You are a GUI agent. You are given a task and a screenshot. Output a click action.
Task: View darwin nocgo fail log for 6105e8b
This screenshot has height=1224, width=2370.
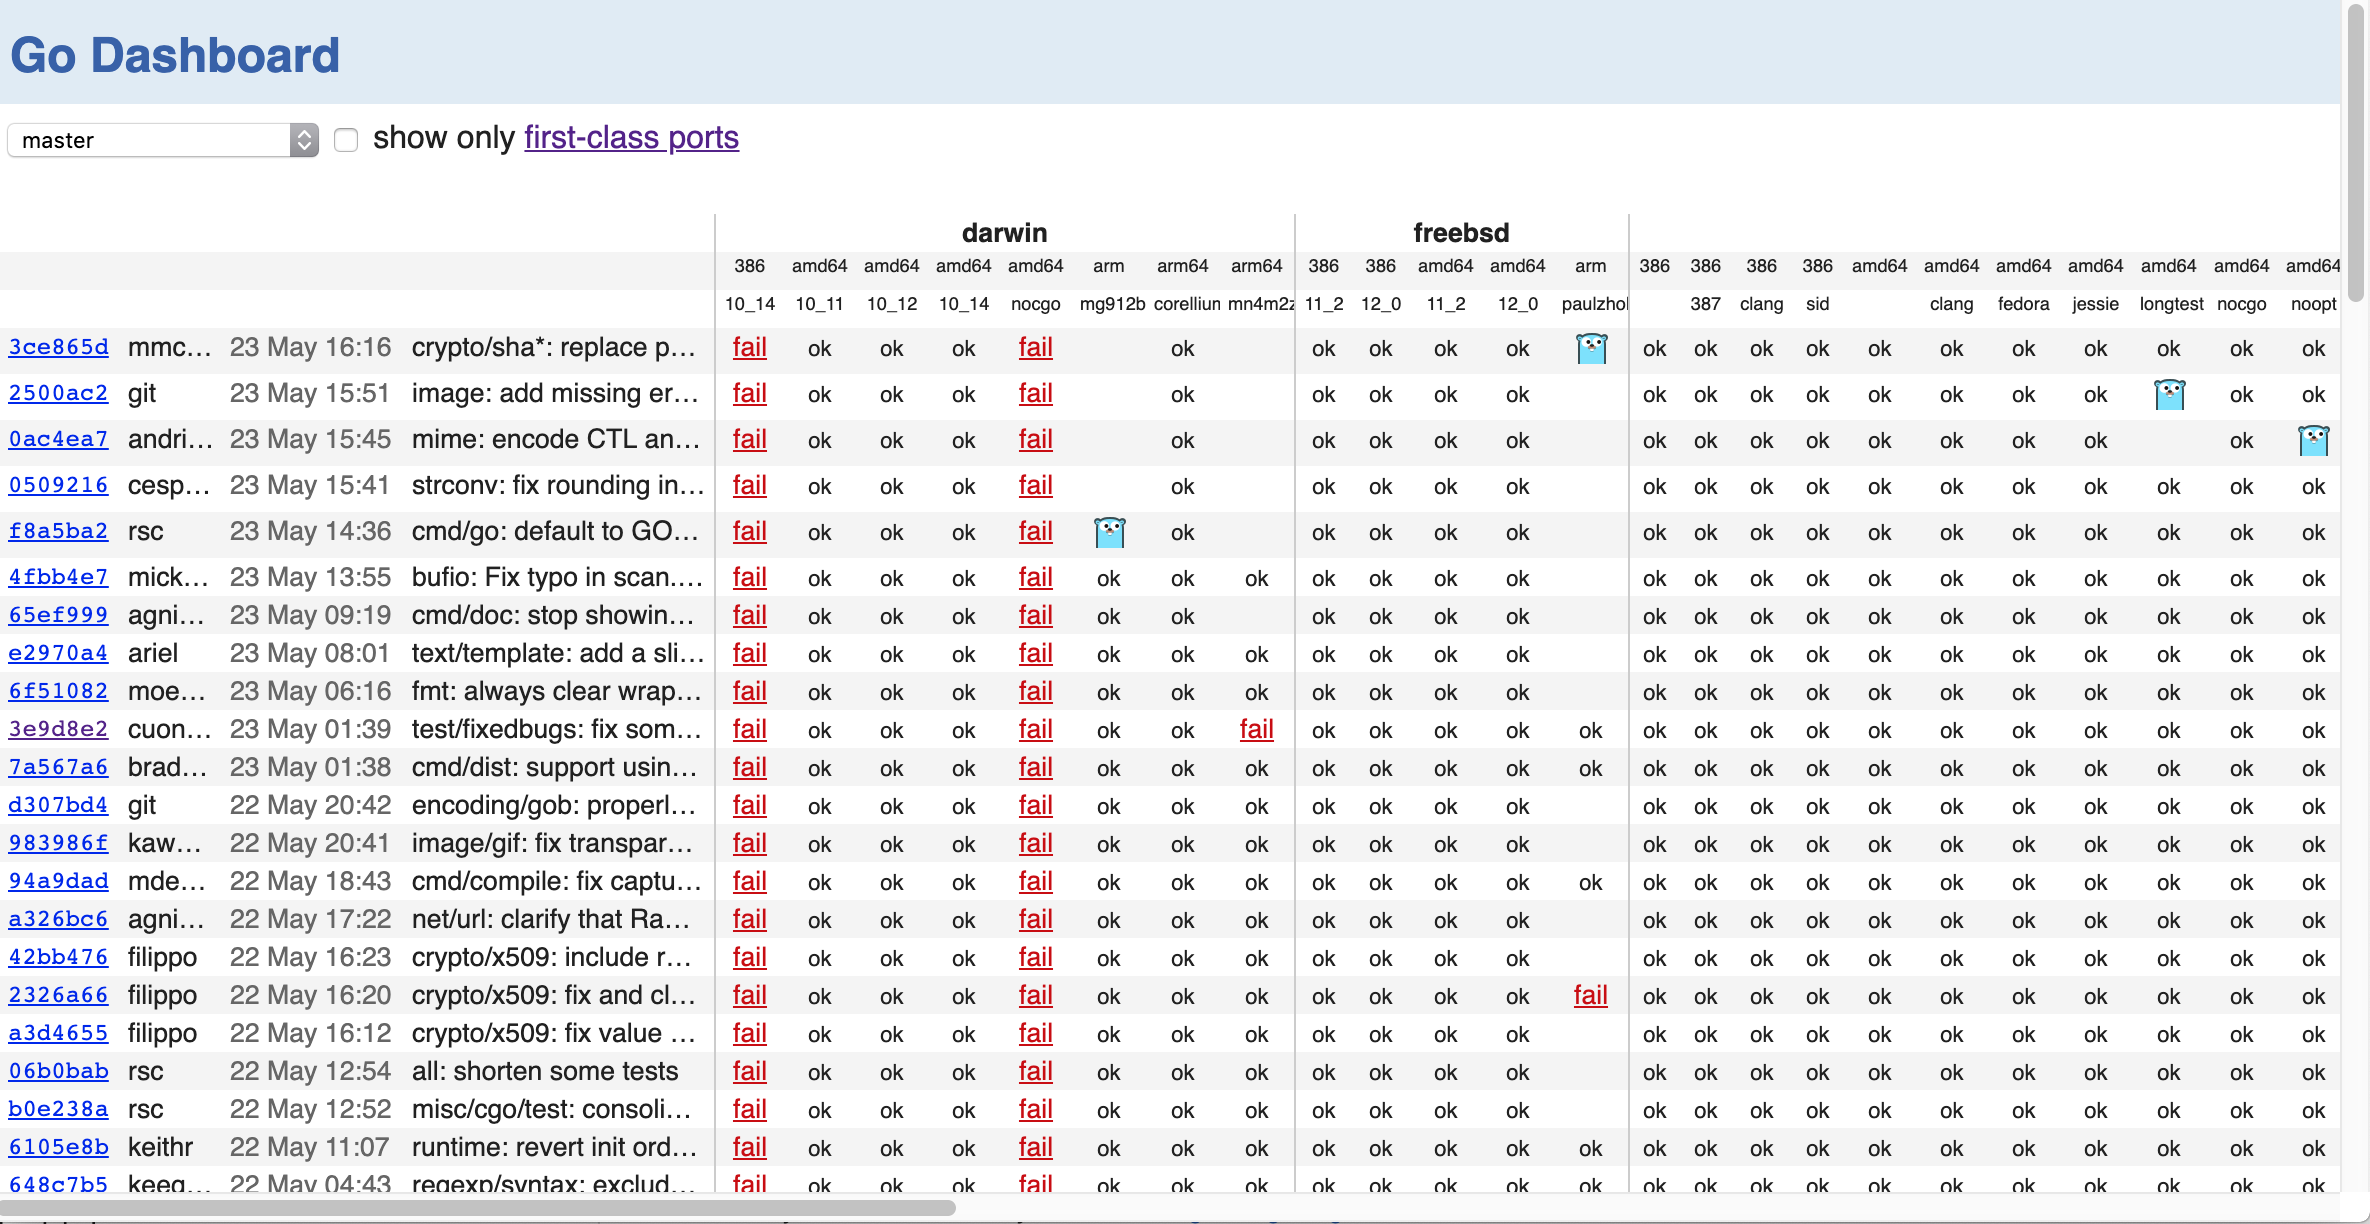pos(1035,1147)
